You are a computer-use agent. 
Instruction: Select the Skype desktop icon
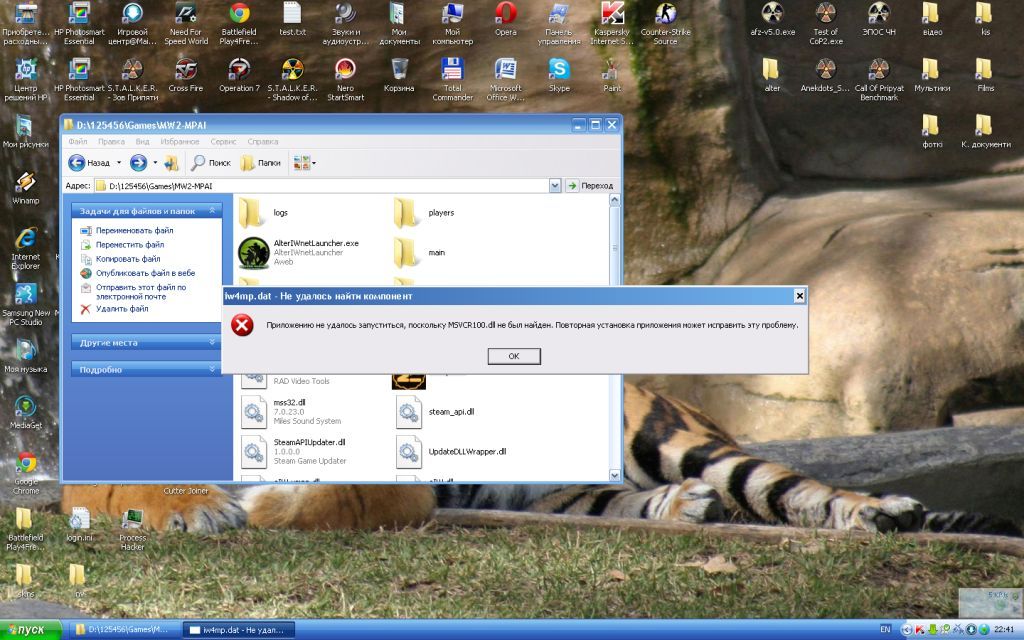point(559,75)
